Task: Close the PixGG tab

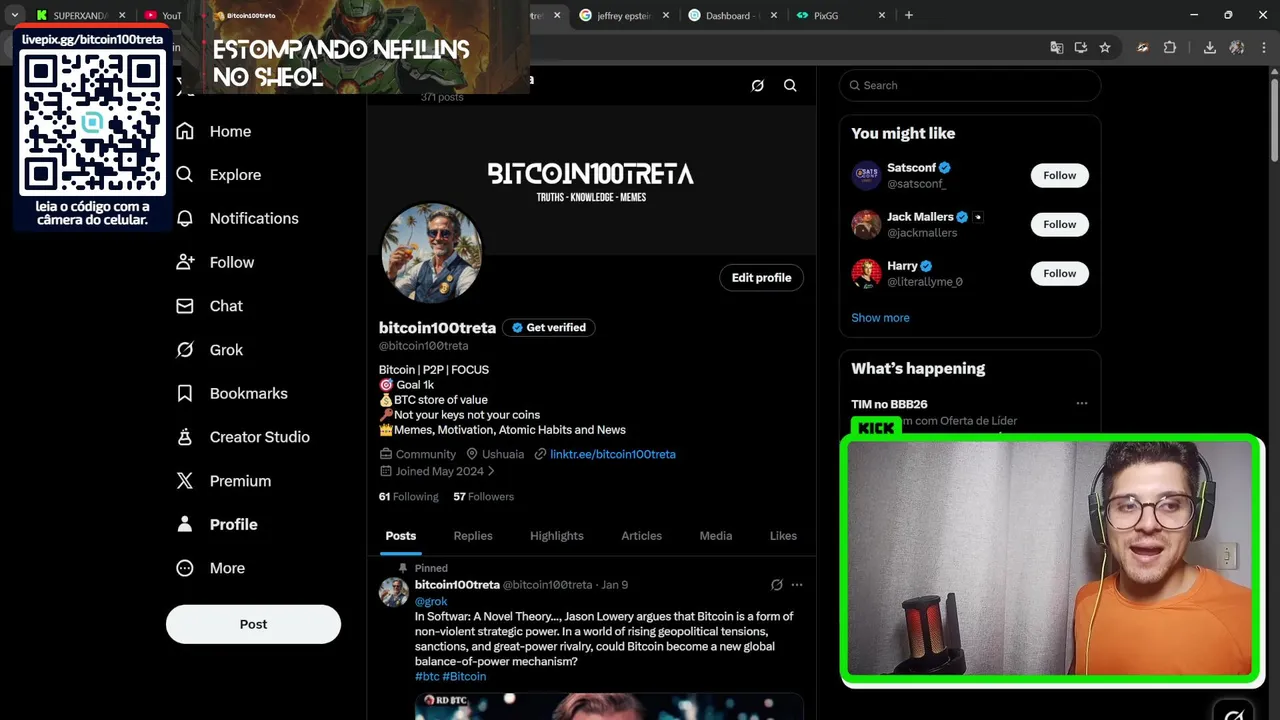Action: click(881, 15)
